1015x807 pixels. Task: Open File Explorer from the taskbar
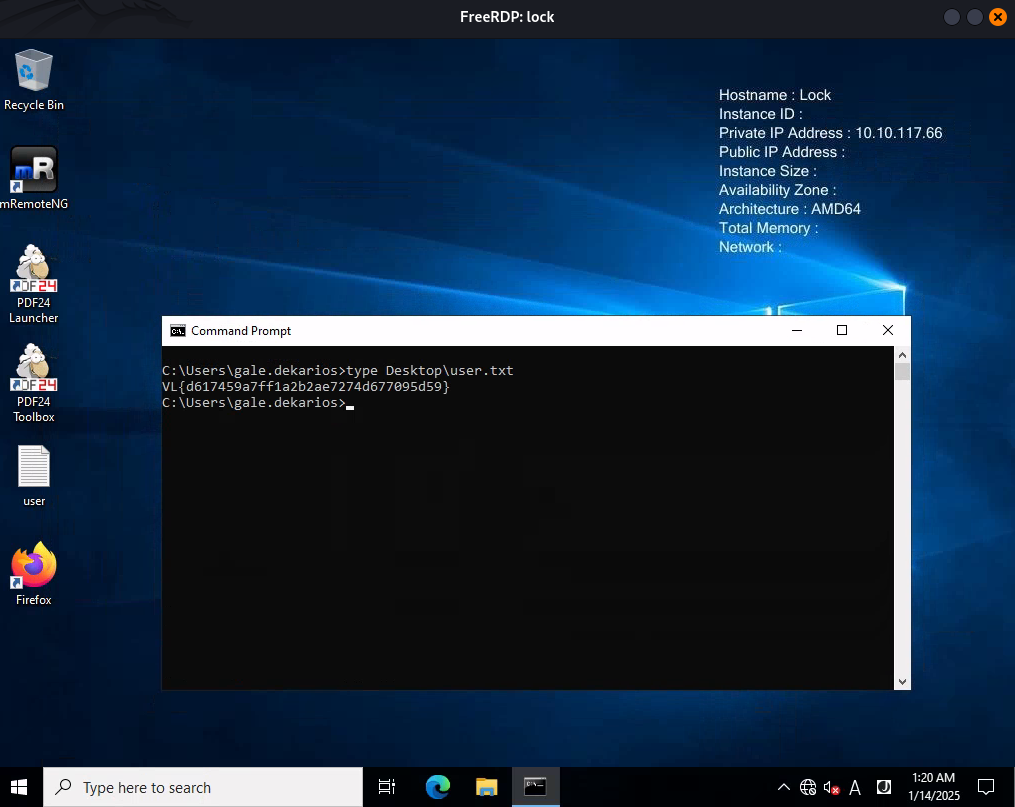coord(486,787)
